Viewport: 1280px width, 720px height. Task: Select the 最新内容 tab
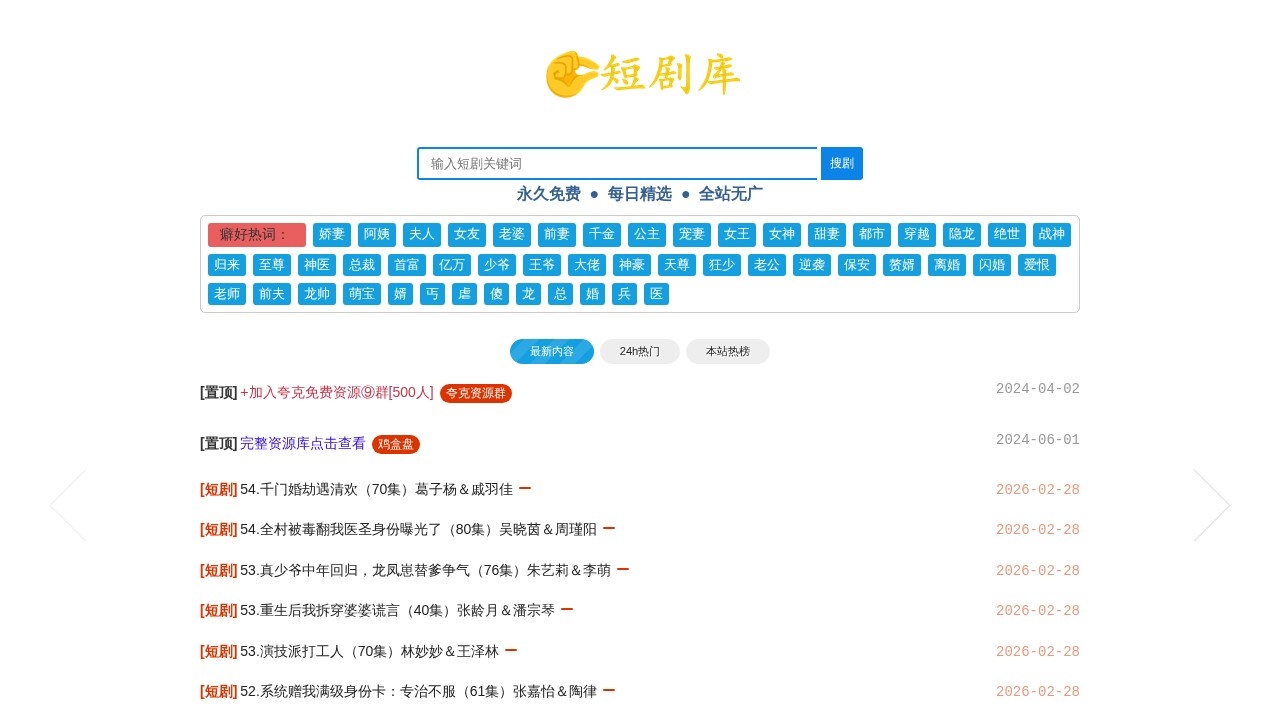[x=551, y=351]
